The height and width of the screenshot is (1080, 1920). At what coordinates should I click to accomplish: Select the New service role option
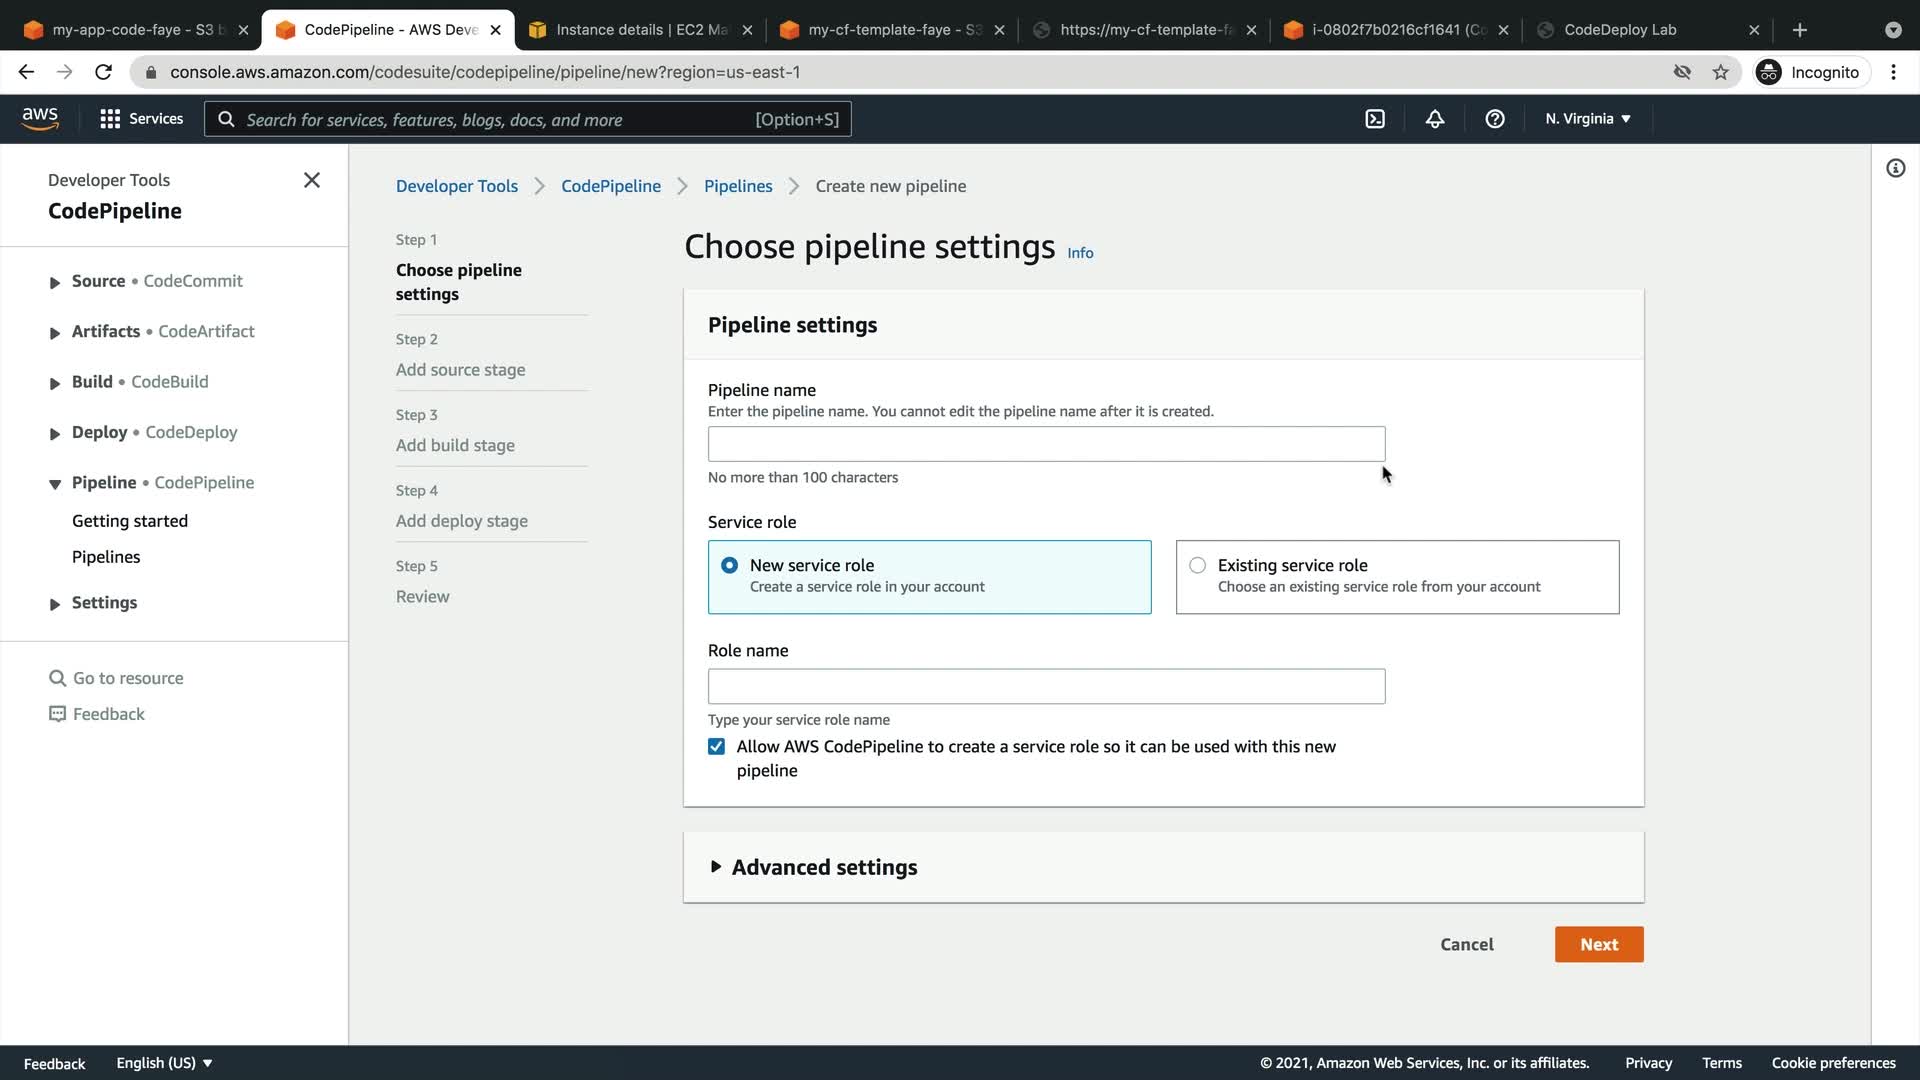coord(730,566)
